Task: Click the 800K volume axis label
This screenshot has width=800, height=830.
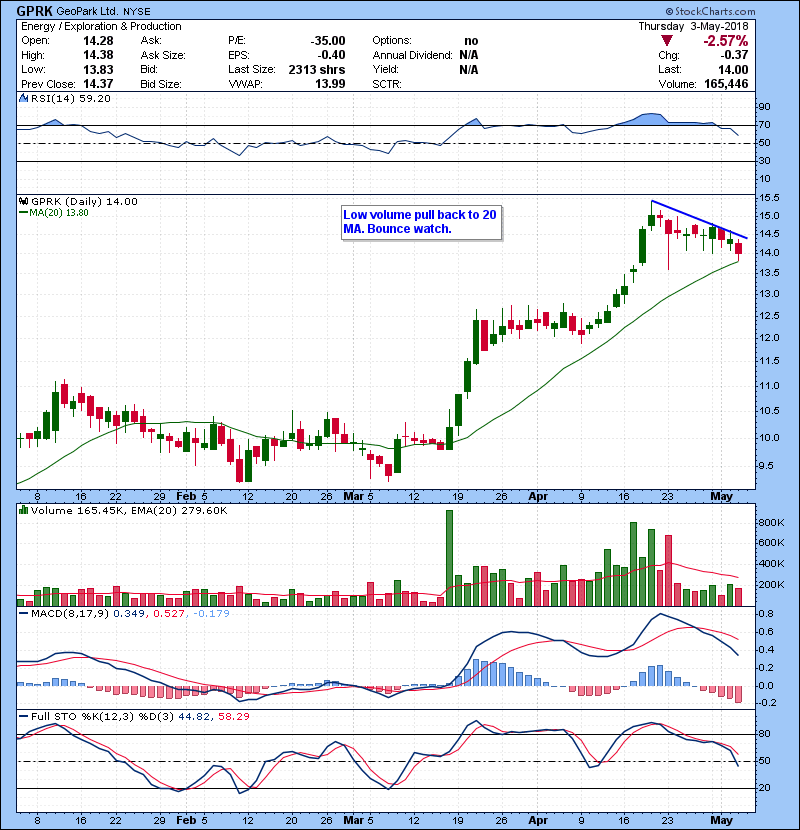Action: [x=772, y=522]
